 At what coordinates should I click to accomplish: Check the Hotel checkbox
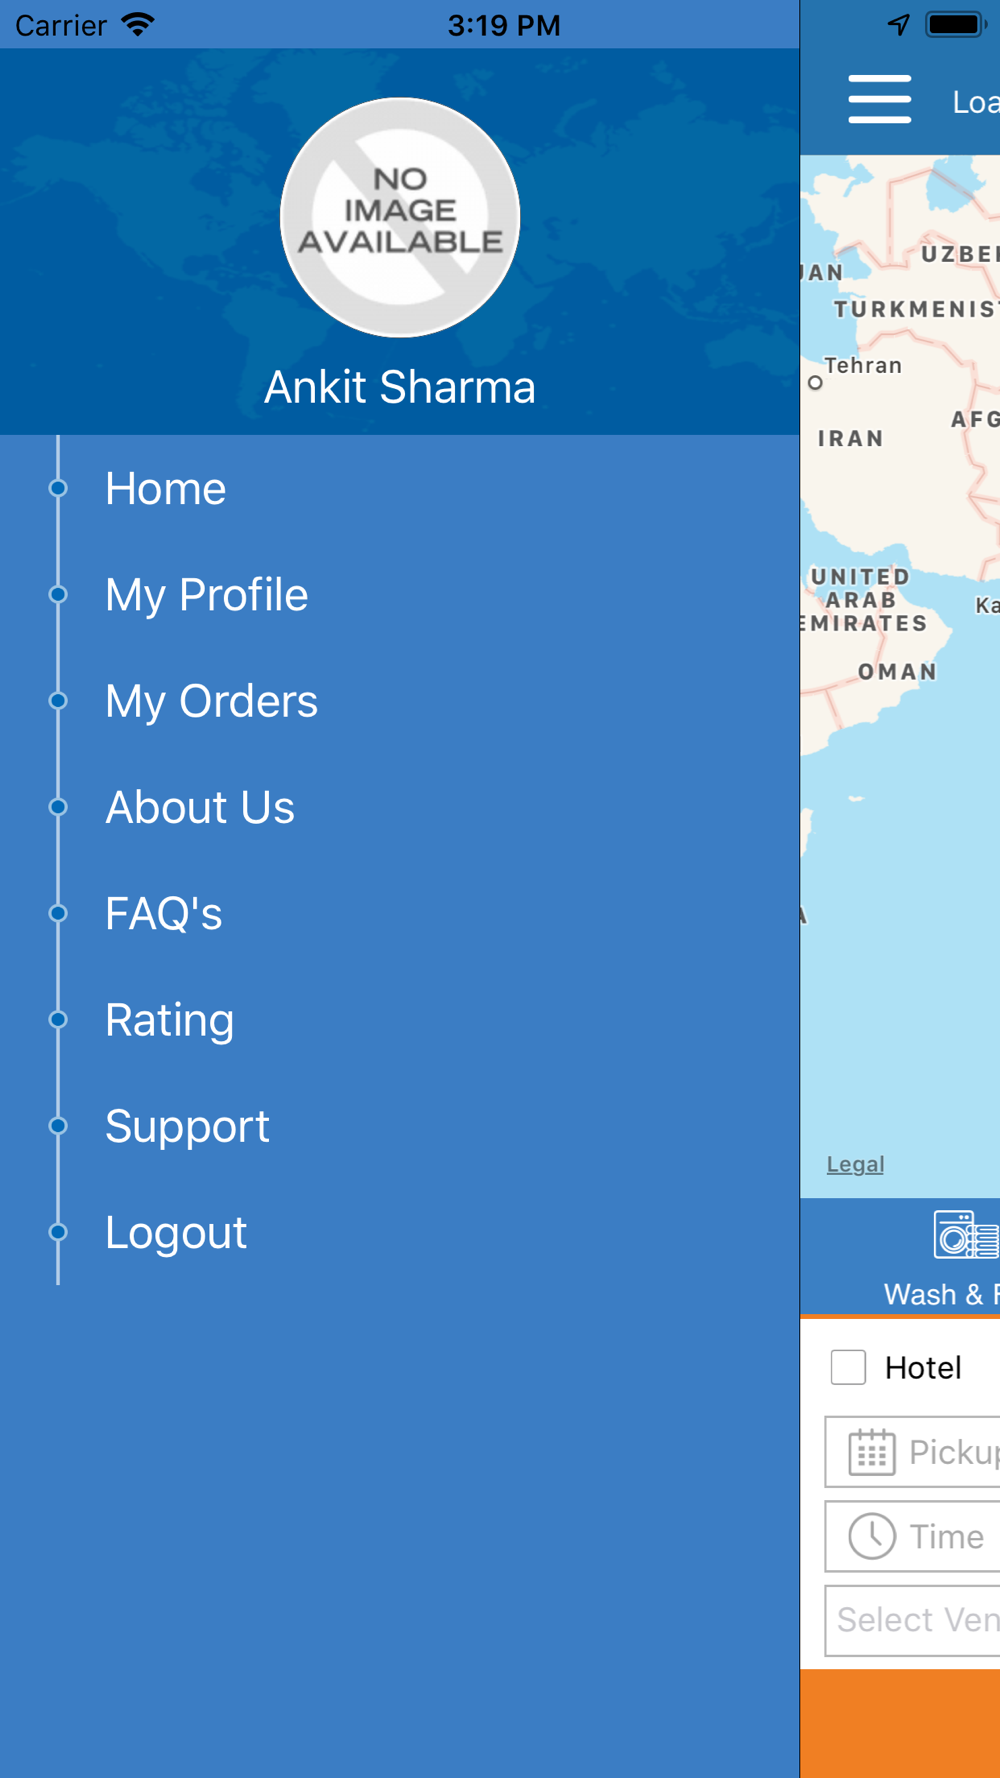click(848, 1367)
